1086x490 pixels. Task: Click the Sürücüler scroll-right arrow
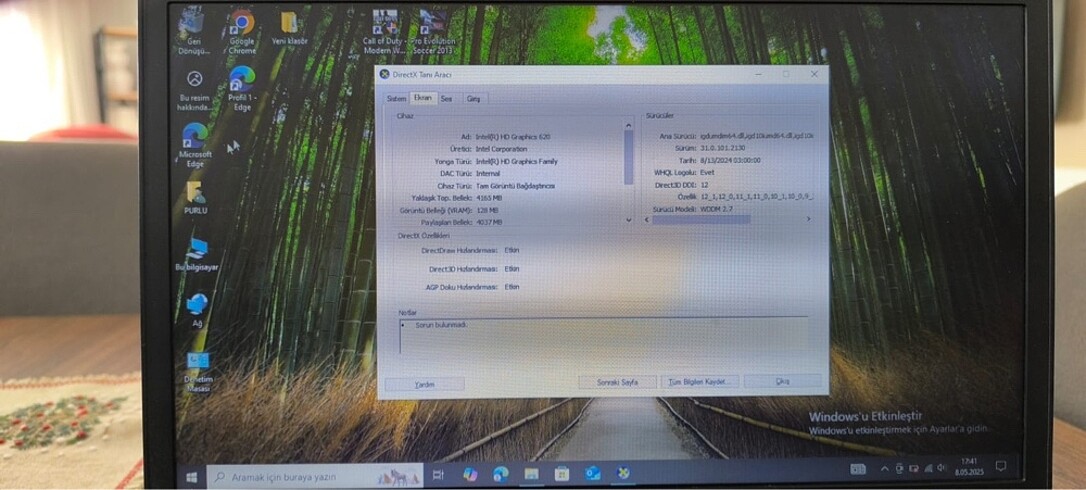tap(808, 218)
